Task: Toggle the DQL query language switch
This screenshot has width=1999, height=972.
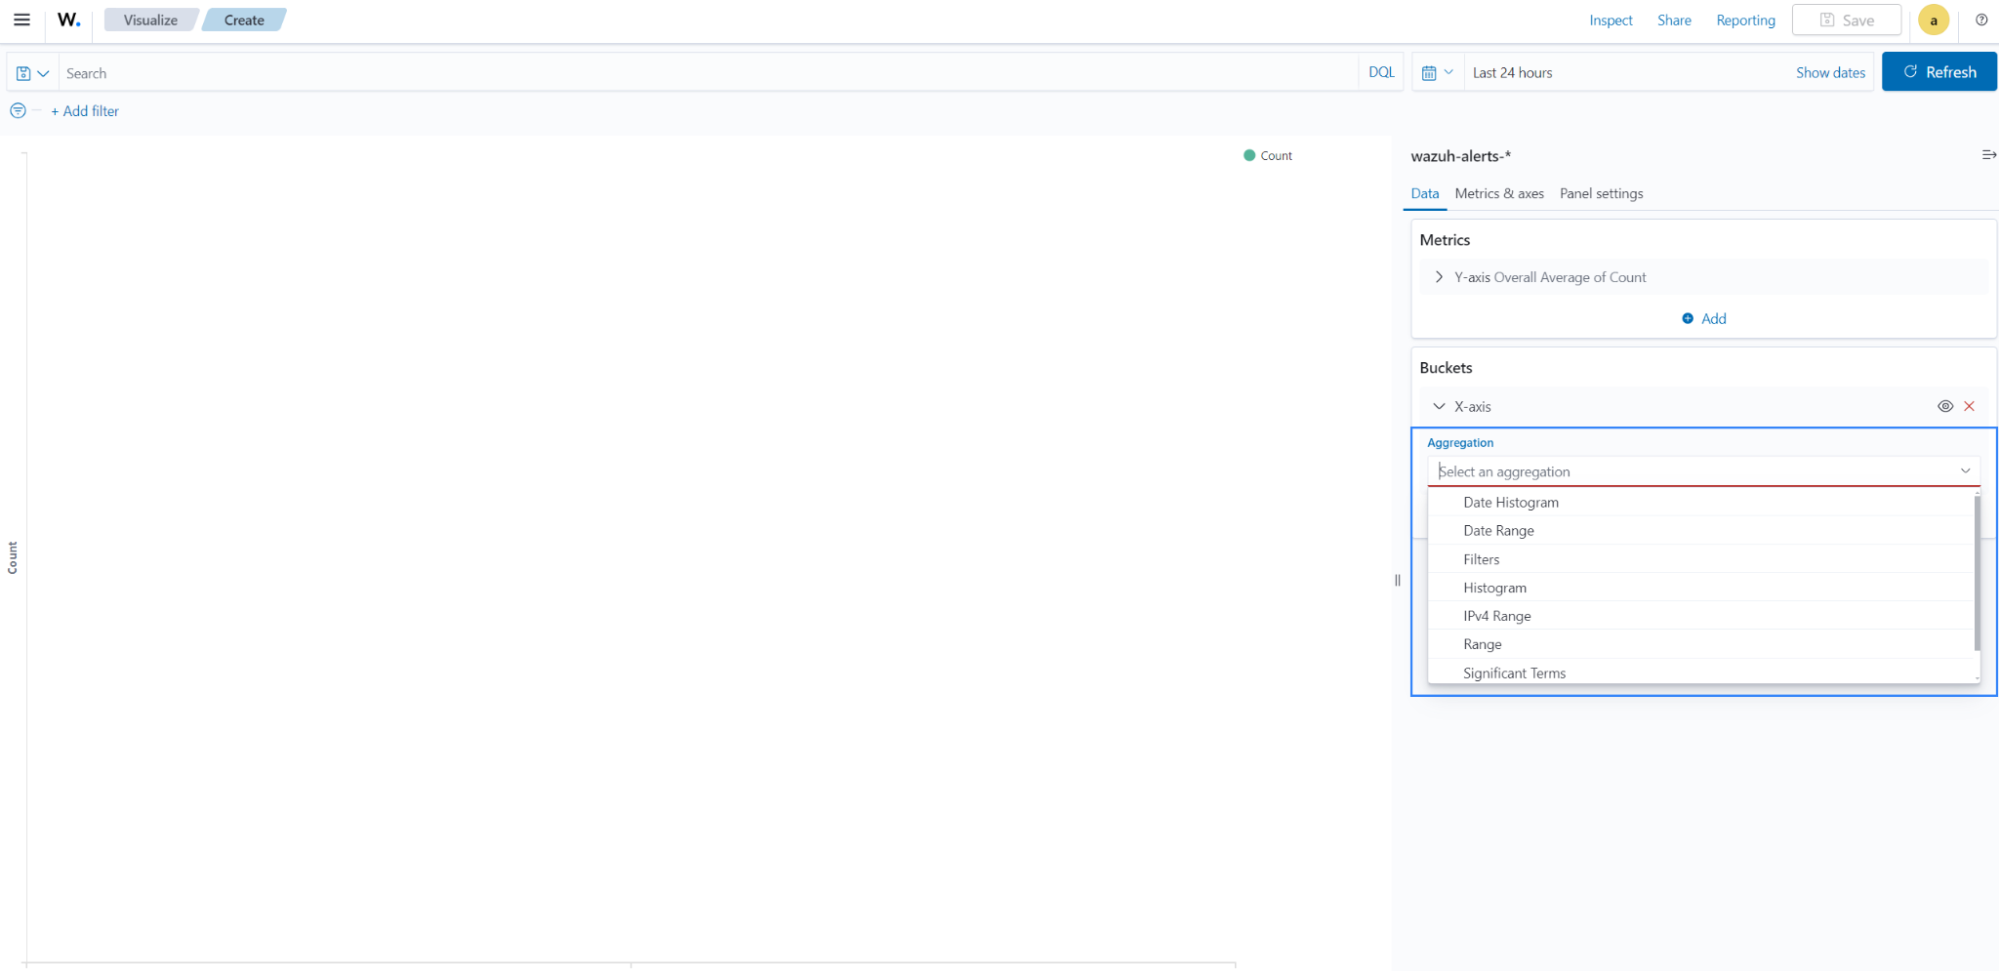Action: point(1381,73)
